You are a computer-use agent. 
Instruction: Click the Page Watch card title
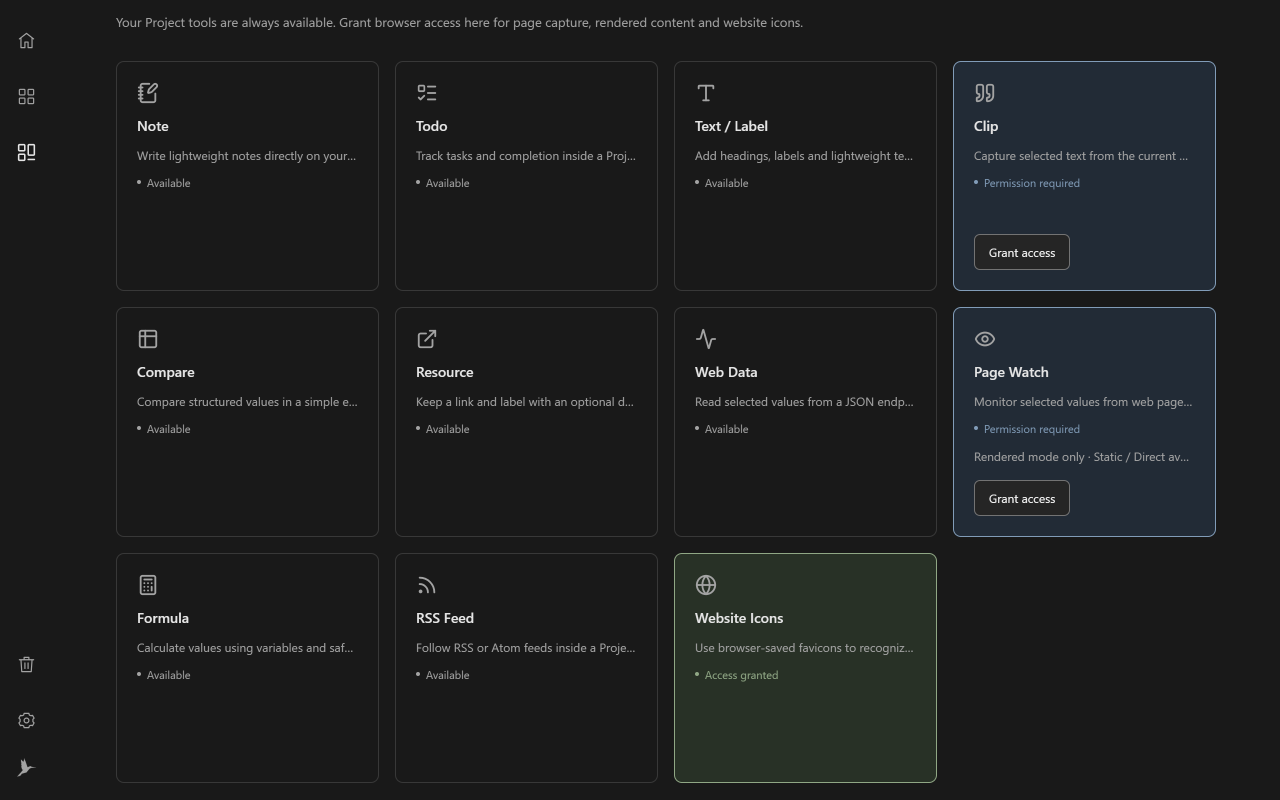point(1011,372)
